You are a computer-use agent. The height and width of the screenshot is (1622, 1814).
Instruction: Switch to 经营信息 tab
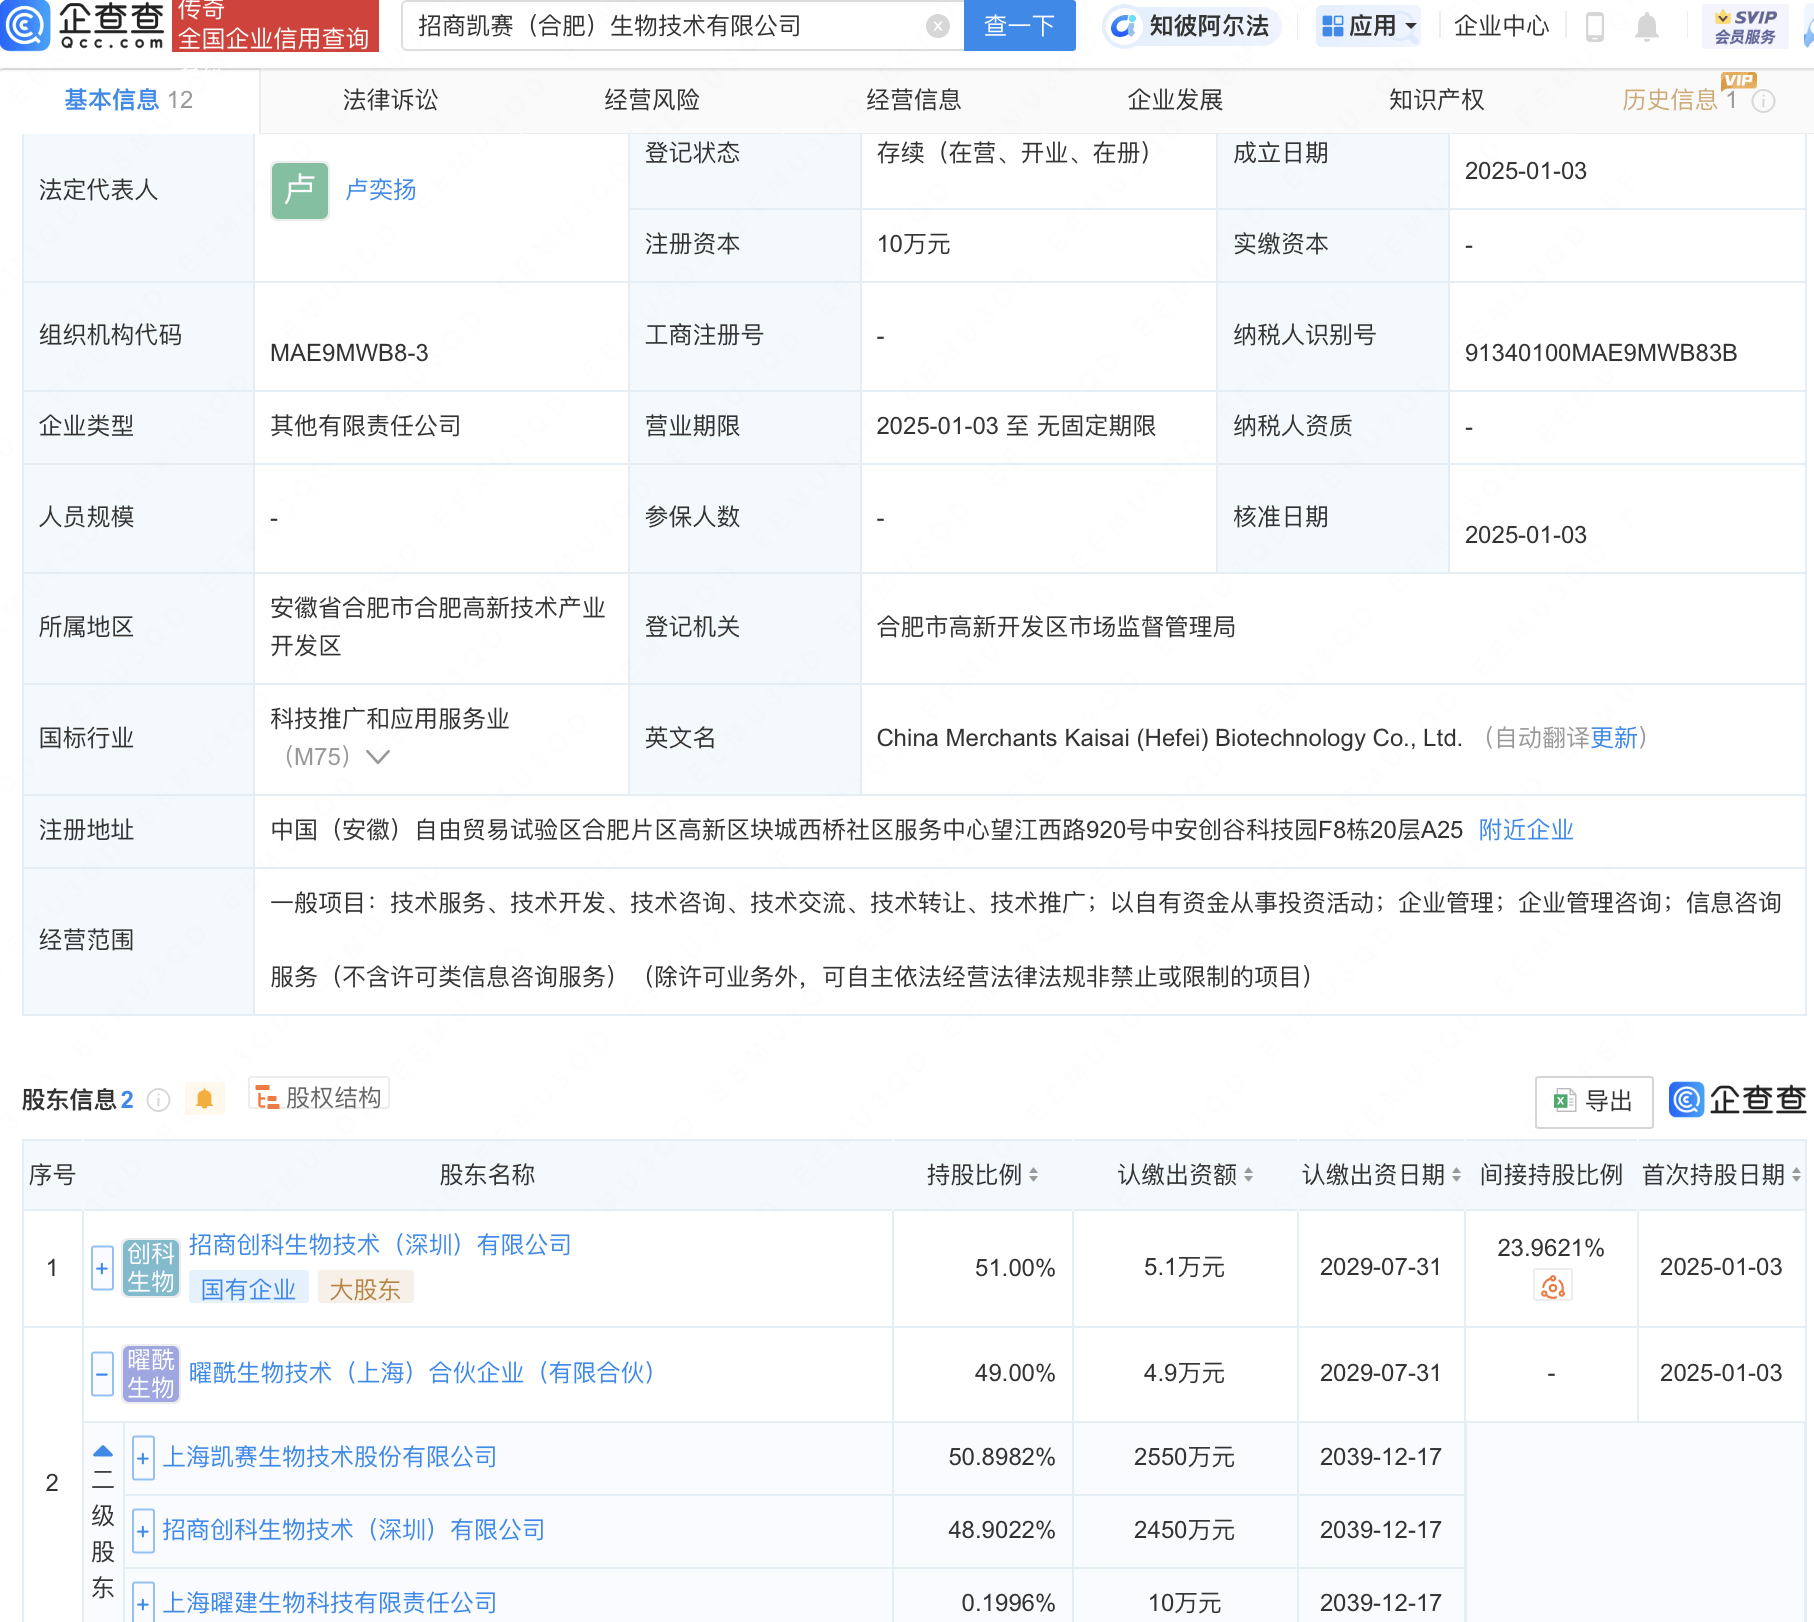coord(913,100)
